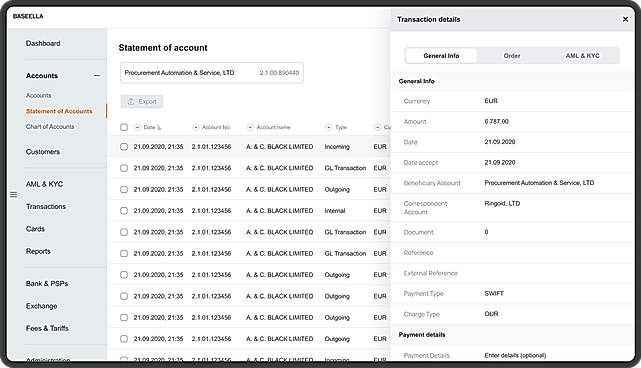The height and width of the screenshot is (368, 641).
Task: Open Exchange in the sidebar
Action: pyautogui.click(x=41, y=306)
